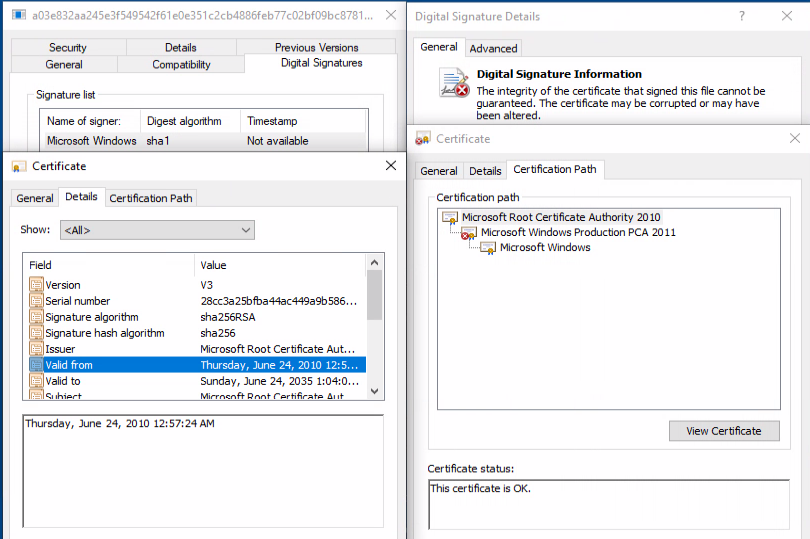Image resolution: width=810 pixels, height=539 pixels.
Task: Close the file properties window
Action: coord(391,15)
